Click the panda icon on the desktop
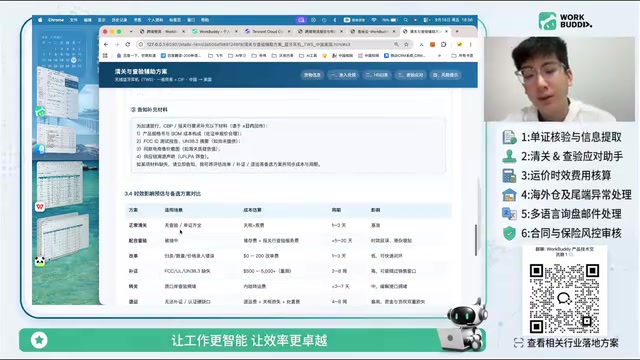640x360 pixels. pos(40,262)
